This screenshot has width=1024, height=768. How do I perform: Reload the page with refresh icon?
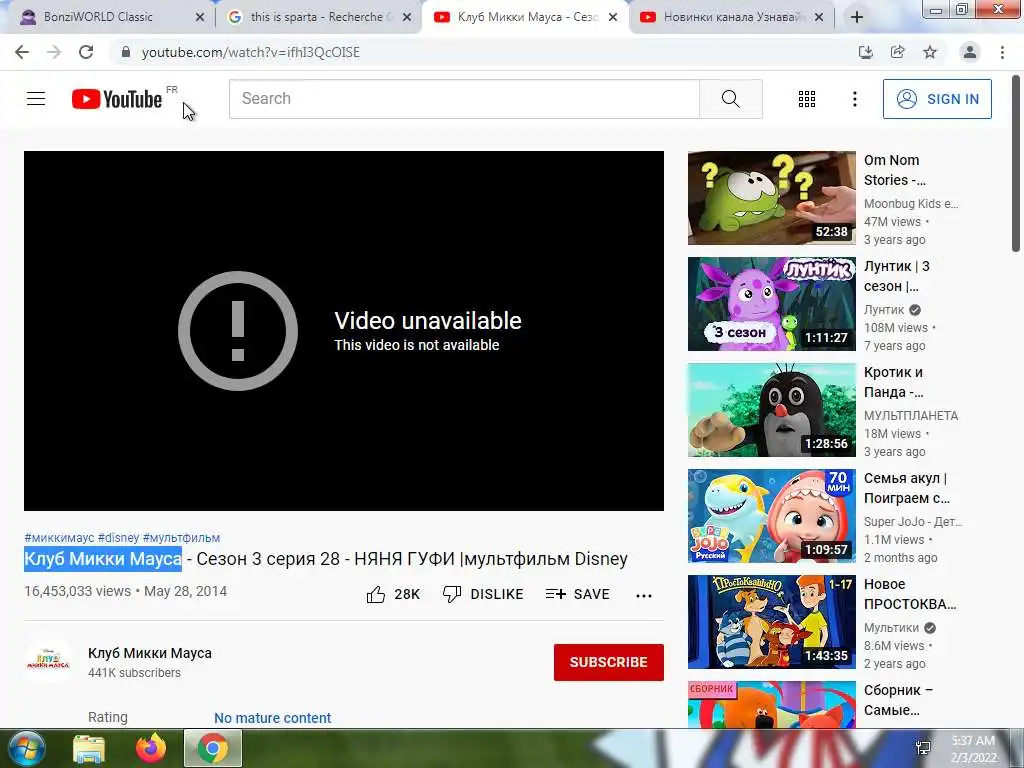(x=86, y=52)
